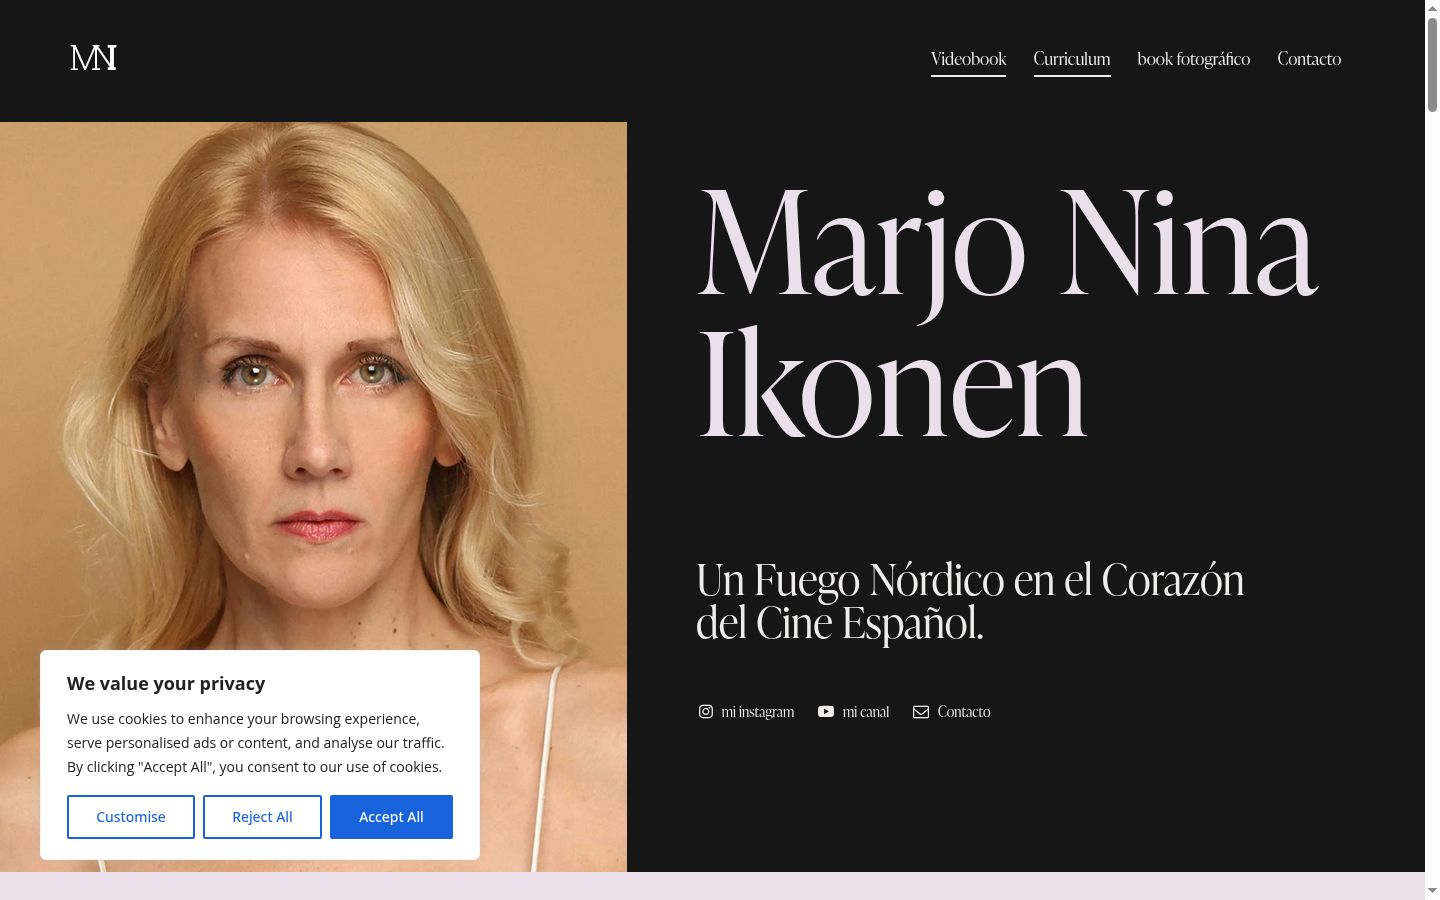The height and width of the screenshot is (900, 1440).
Task: Select Contacto in the top navigation
Action: [1309, 59]
